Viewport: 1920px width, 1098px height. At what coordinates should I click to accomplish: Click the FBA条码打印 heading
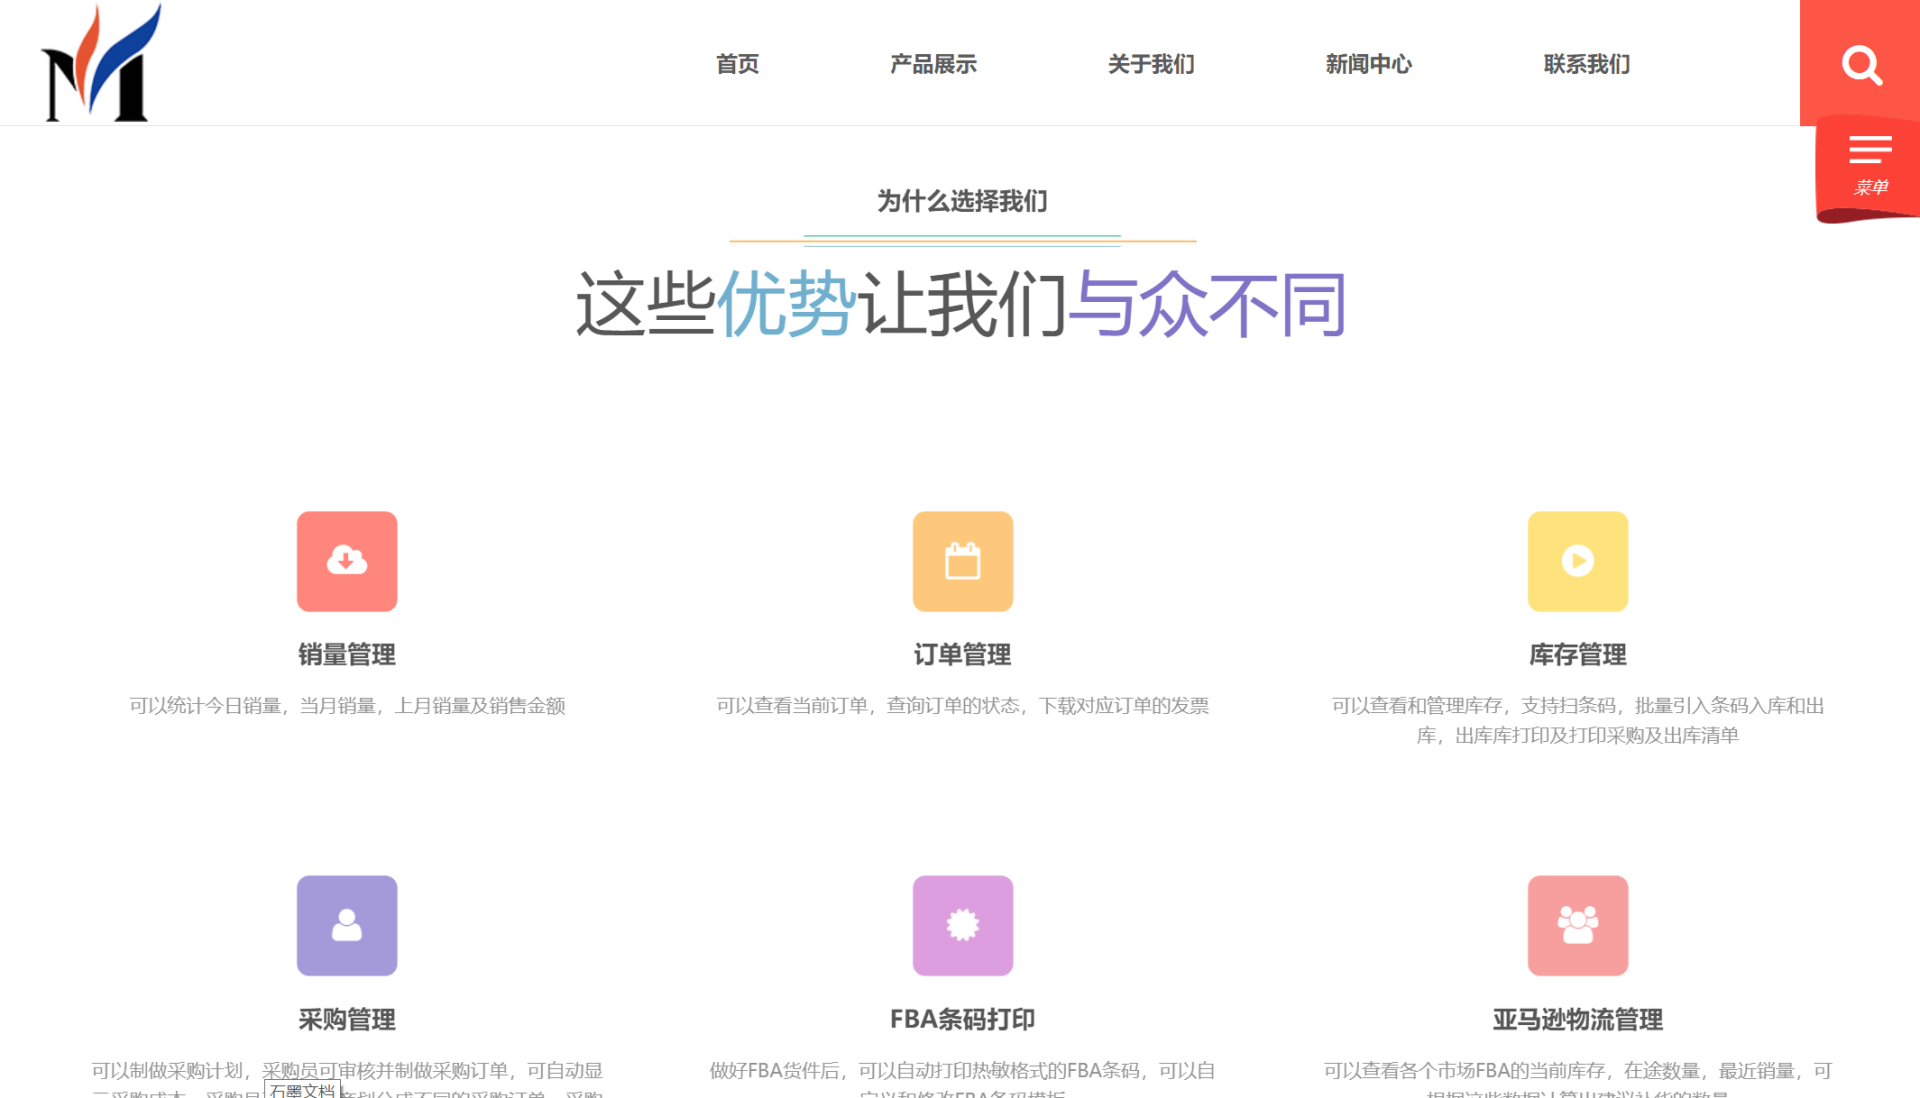click(x=962, y=1019)
